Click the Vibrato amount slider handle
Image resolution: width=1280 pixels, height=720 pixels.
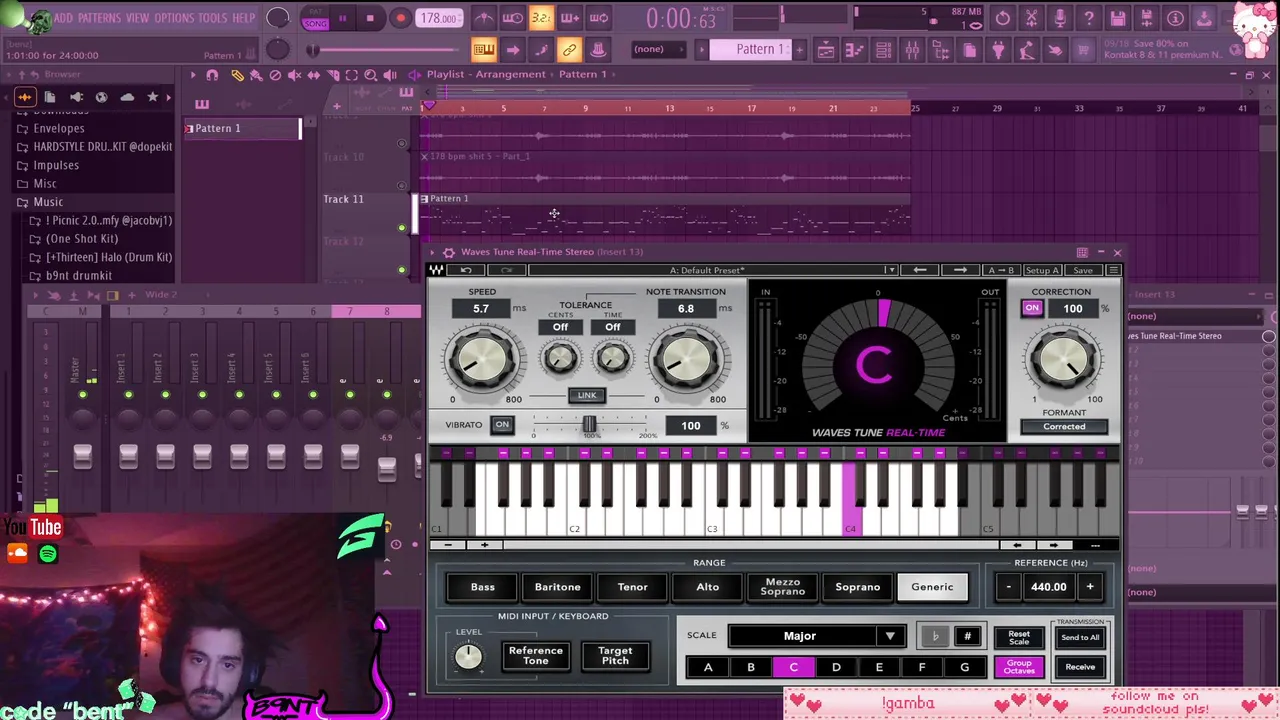[x=589, y=425]
